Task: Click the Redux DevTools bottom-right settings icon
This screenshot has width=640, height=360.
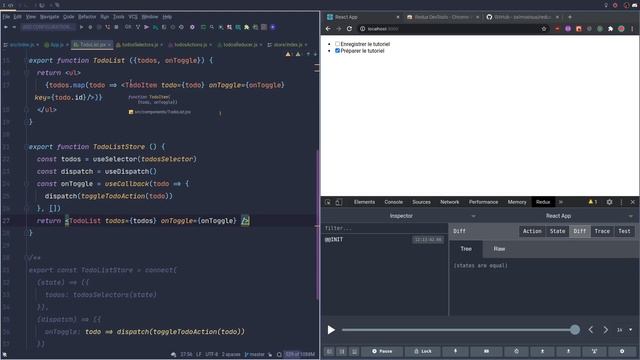Action: (622, 351)
